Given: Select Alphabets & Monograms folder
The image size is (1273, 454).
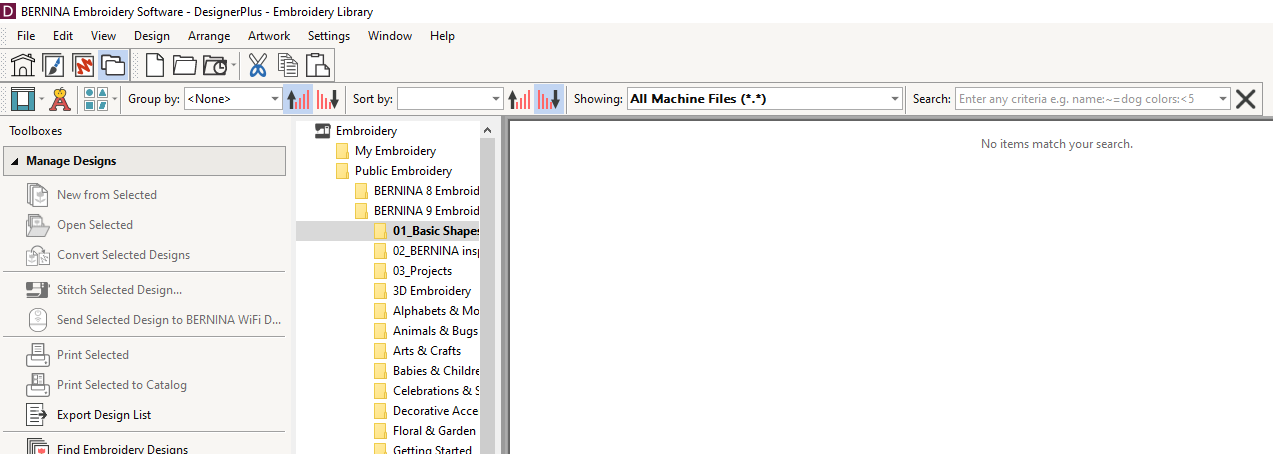Looking at the screenshot, I should (436, 311).
